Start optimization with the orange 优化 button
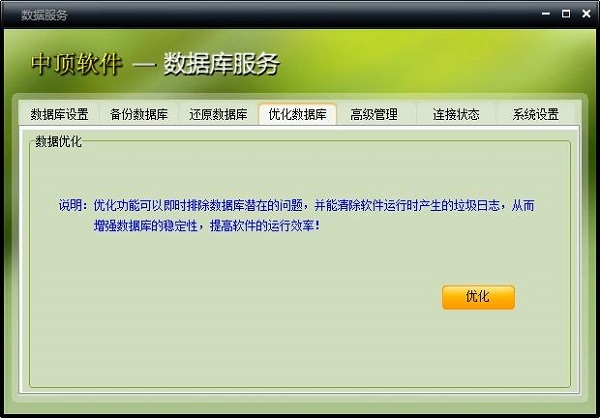The image size is (600, 418). pyautogui.click(x=478, y=297)
